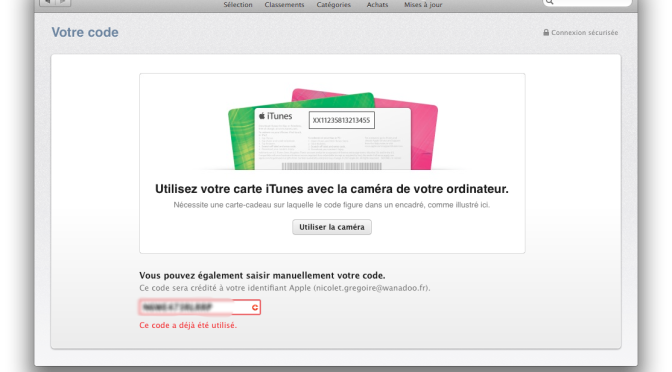Click the Votre code heading

pyautogui.click(x=85, y=32)
